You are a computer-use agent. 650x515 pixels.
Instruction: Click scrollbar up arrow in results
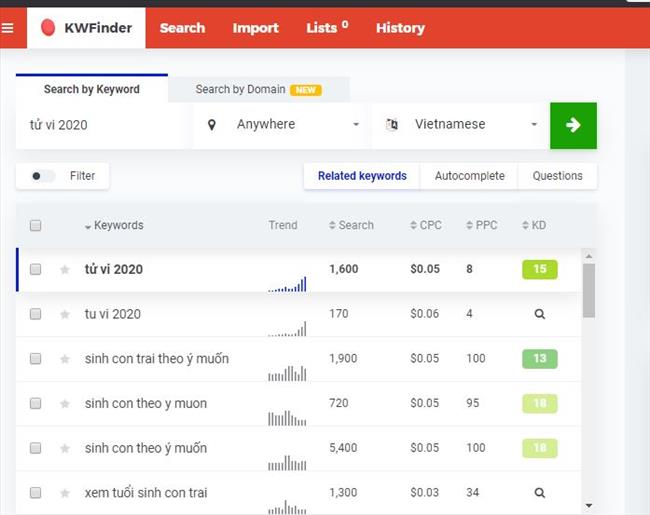click(x=589, y=256)
